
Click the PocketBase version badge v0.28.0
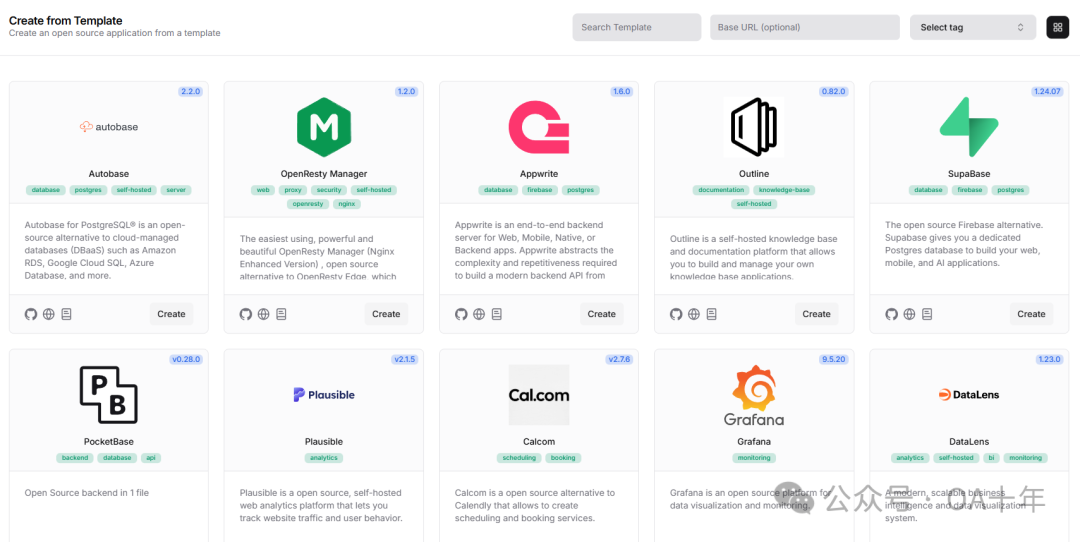click(x=186, y=359)
